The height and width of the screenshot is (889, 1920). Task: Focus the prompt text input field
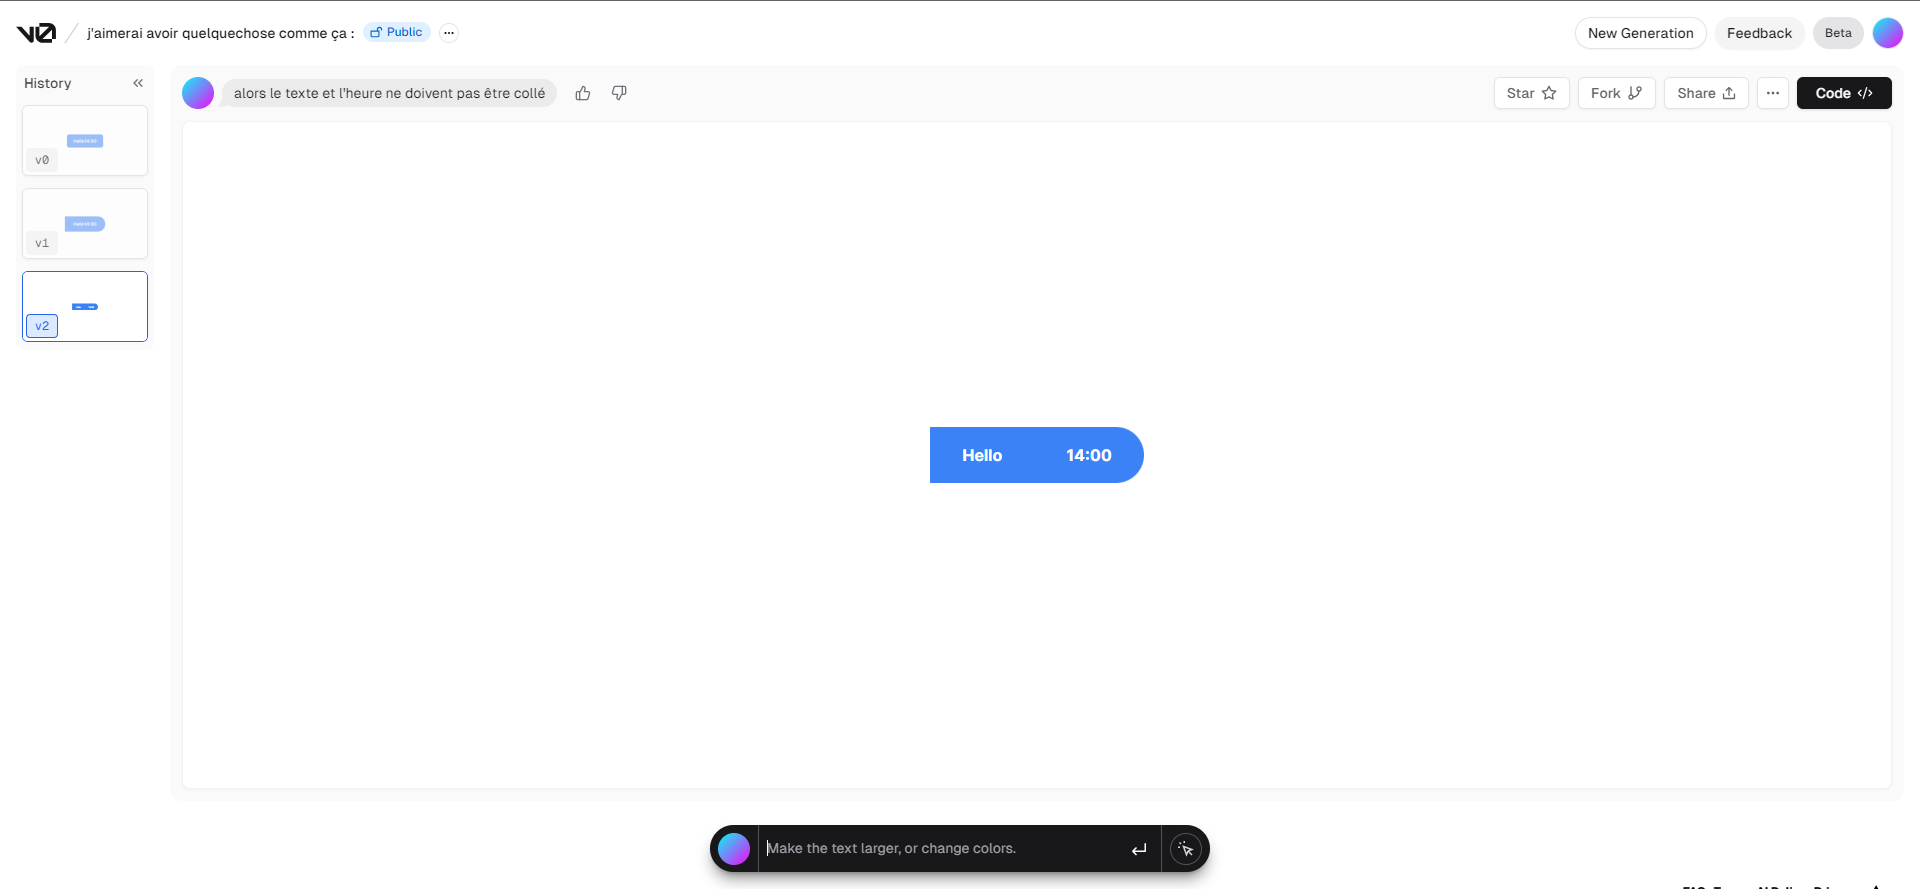(x=940, y=848)
